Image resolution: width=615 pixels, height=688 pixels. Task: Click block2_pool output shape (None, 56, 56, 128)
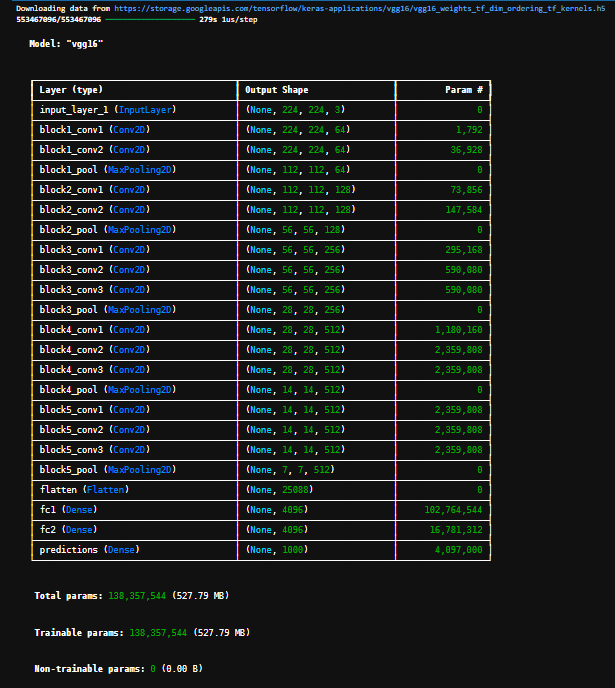[296, 230]
